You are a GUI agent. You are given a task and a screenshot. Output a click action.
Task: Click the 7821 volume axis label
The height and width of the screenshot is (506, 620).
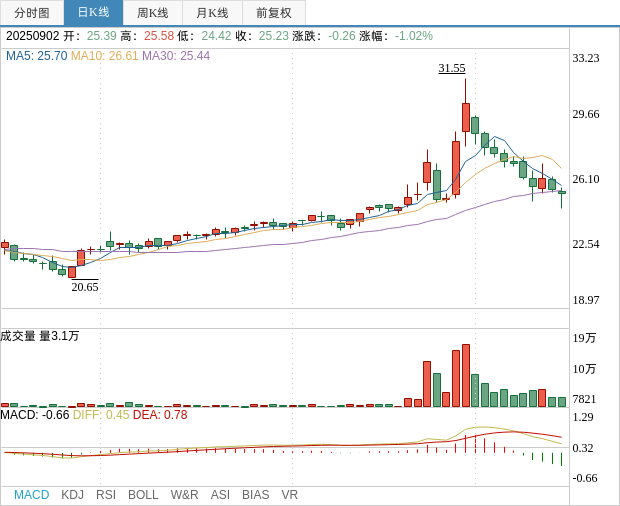pyautogui.click(x=584, y=399)
